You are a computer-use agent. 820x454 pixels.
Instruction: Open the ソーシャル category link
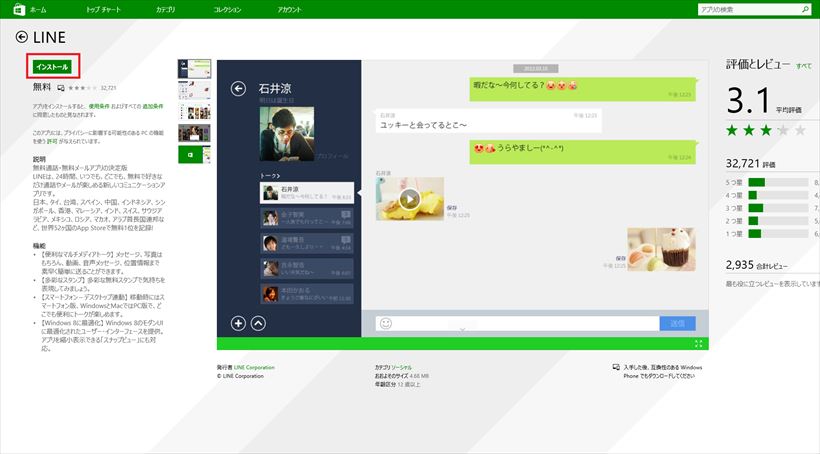(x=402, y=368)
